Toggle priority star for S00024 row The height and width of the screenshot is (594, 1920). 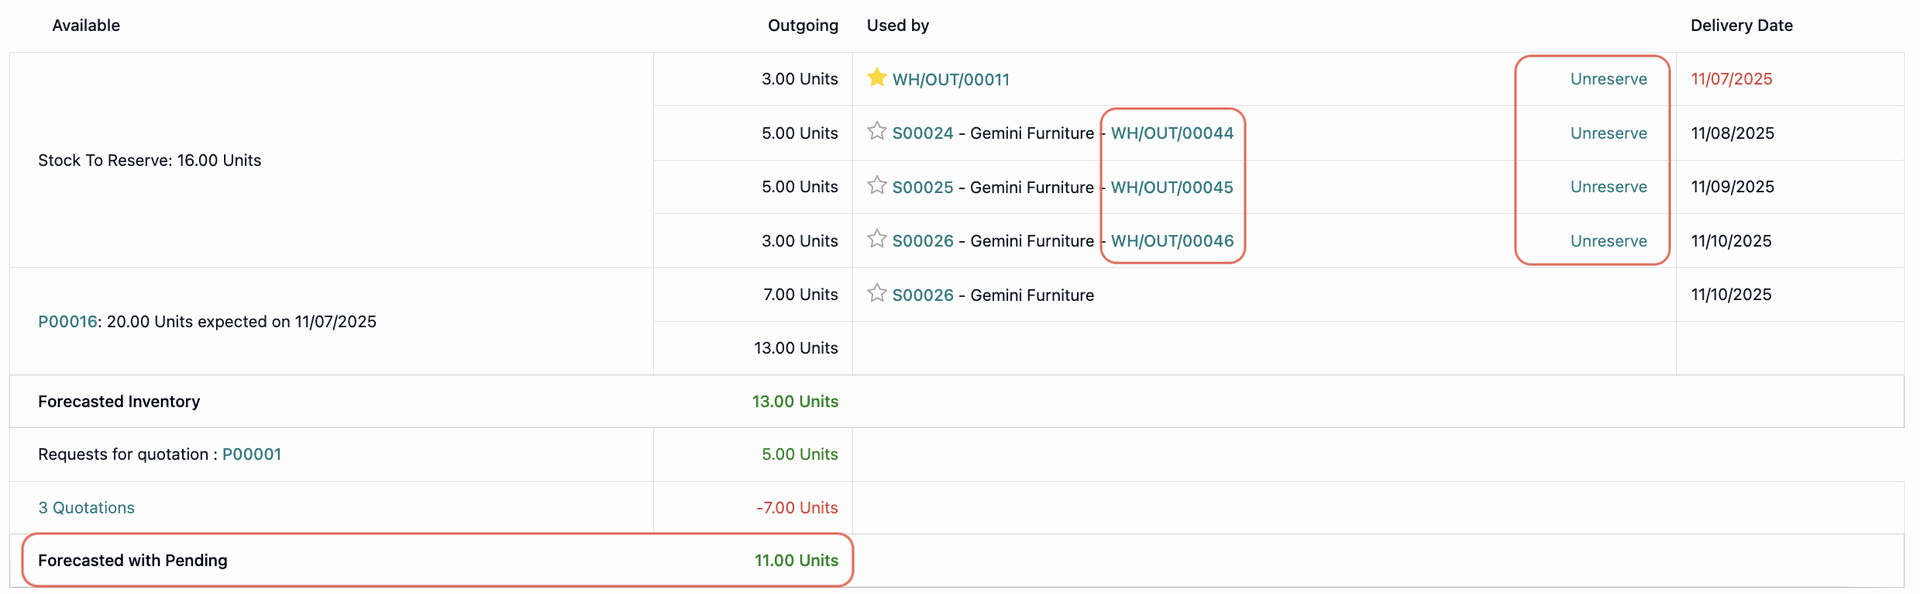[x=877, y=132]
